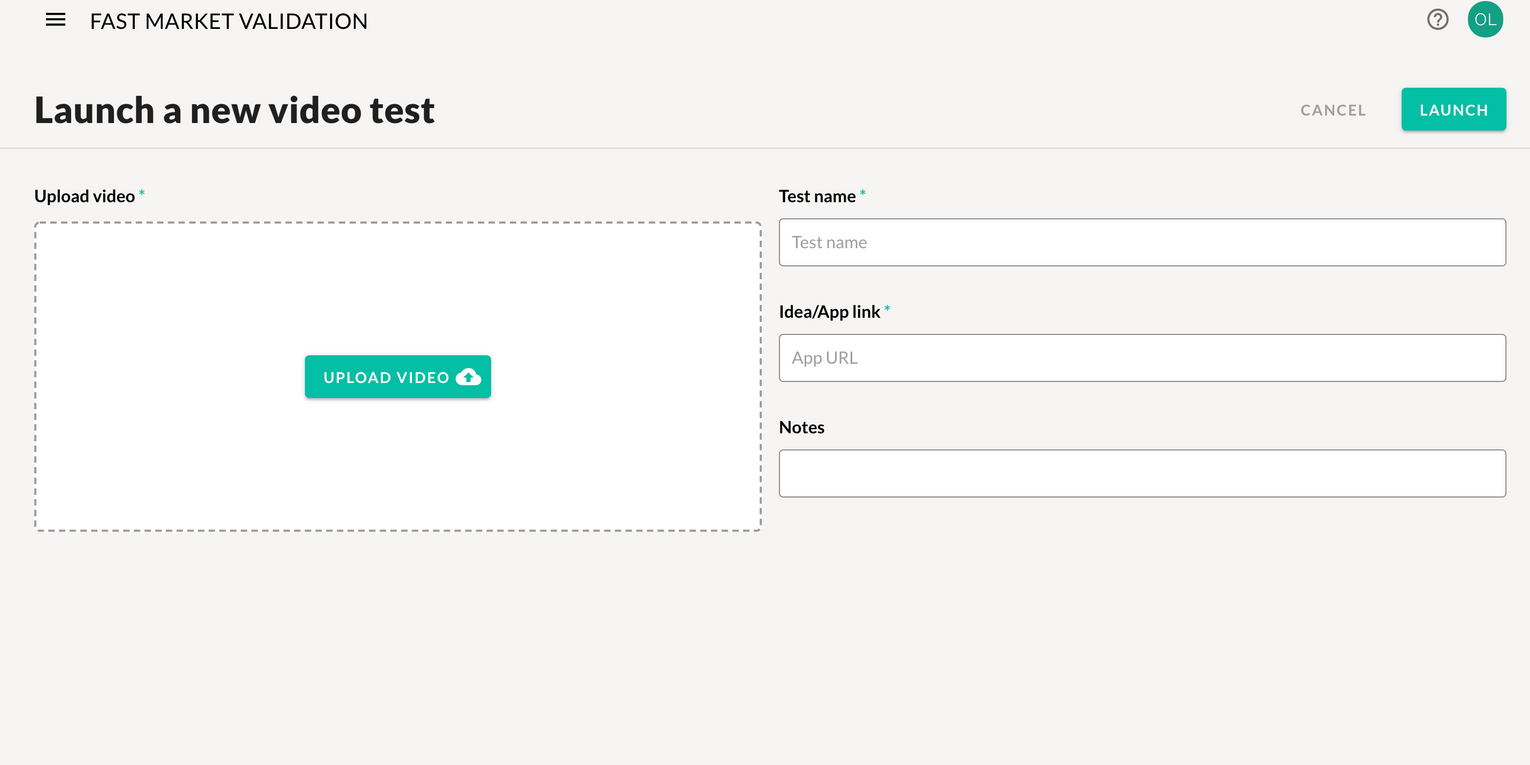1530x765 pixels.
Task: Click the asterisk beside Upload video
Action: click(x=142, y=194)
